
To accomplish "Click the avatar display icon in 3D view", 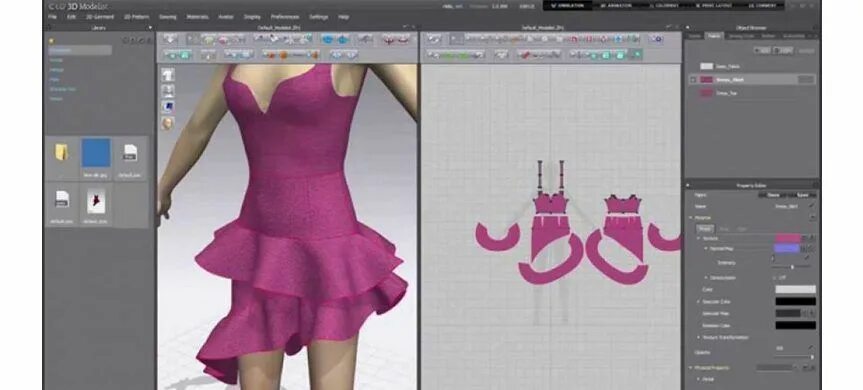I will tap(167, 91).
